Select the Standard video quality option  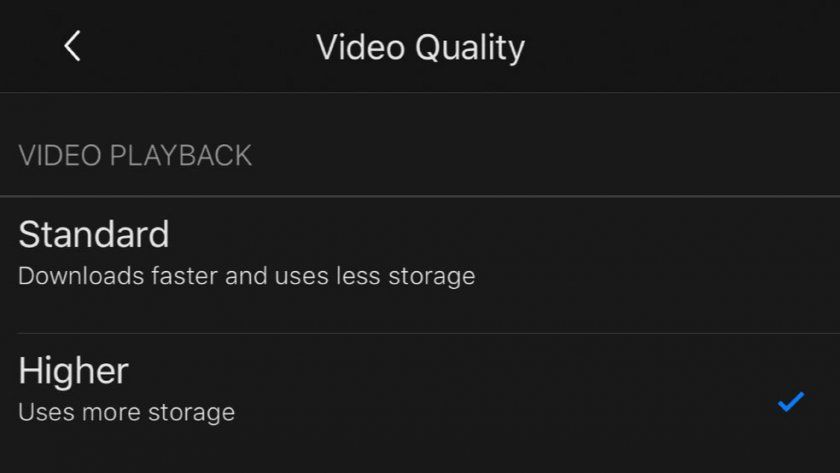[420, 265]
